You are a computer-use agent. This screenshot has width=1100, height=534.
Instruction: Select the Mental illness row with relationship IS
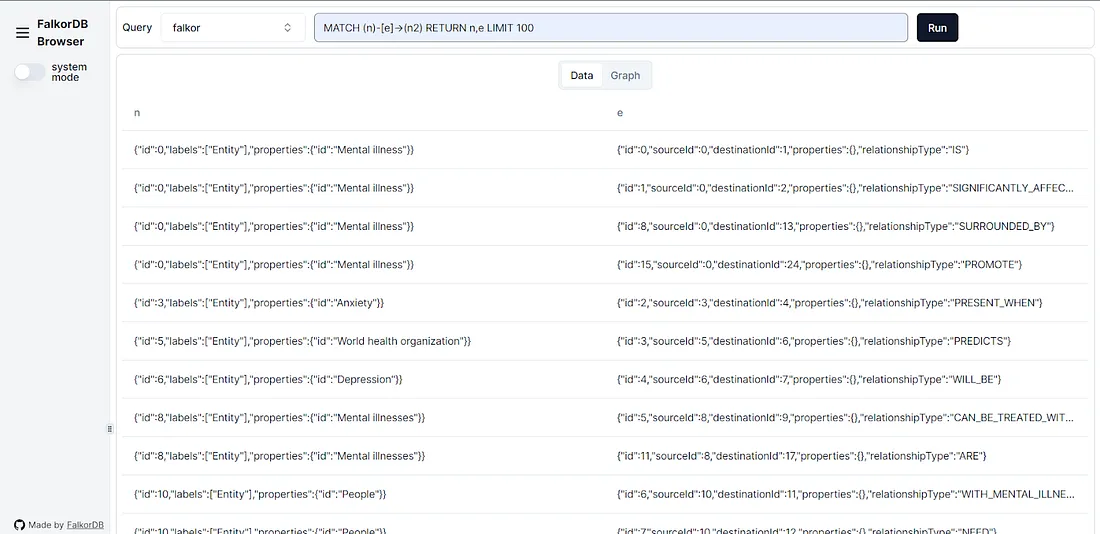click(x=605, y=150)
